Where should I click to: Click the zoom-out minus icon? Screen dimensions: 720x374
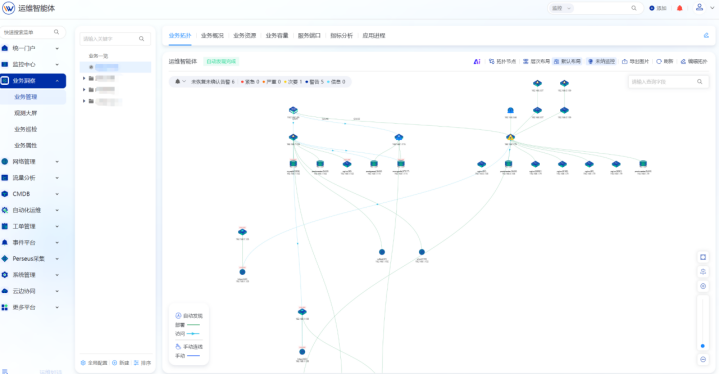[703, 360]
